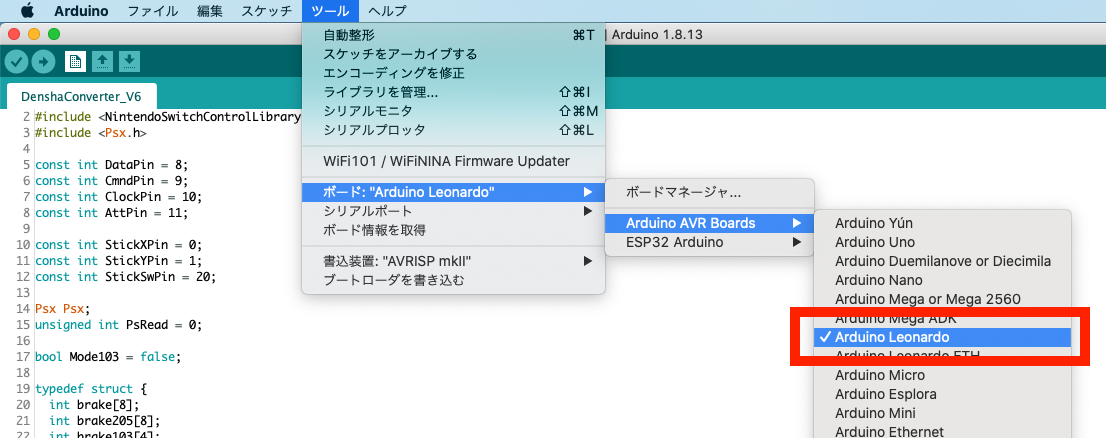Open the 編集 menu

coord(209,11)
